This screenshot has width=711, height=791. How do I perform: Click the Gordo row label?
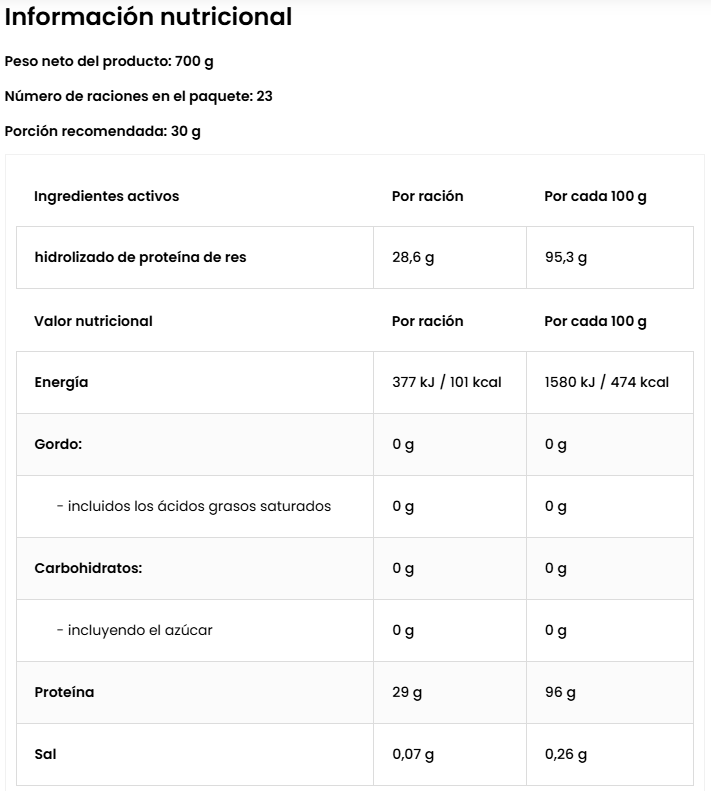click(58, 444)
